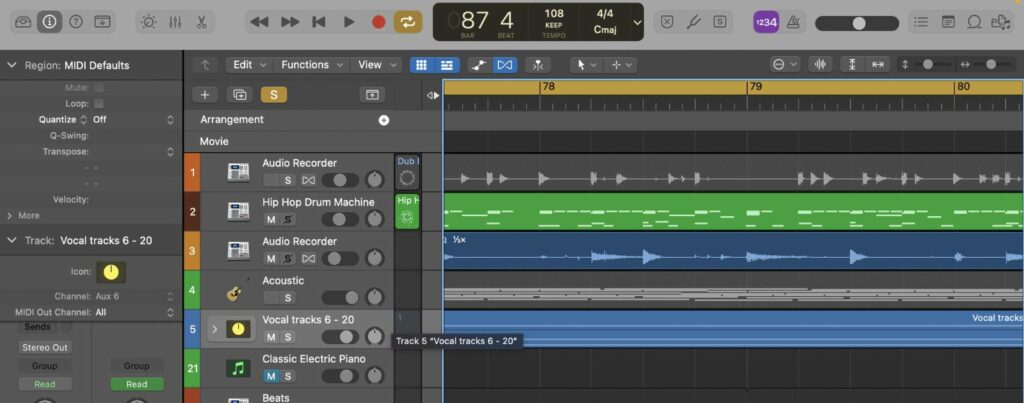The width and height of the screenshot is (1024, 403).
Task: Toggle Waveform Zoom button
Action: tap(821, 65)
